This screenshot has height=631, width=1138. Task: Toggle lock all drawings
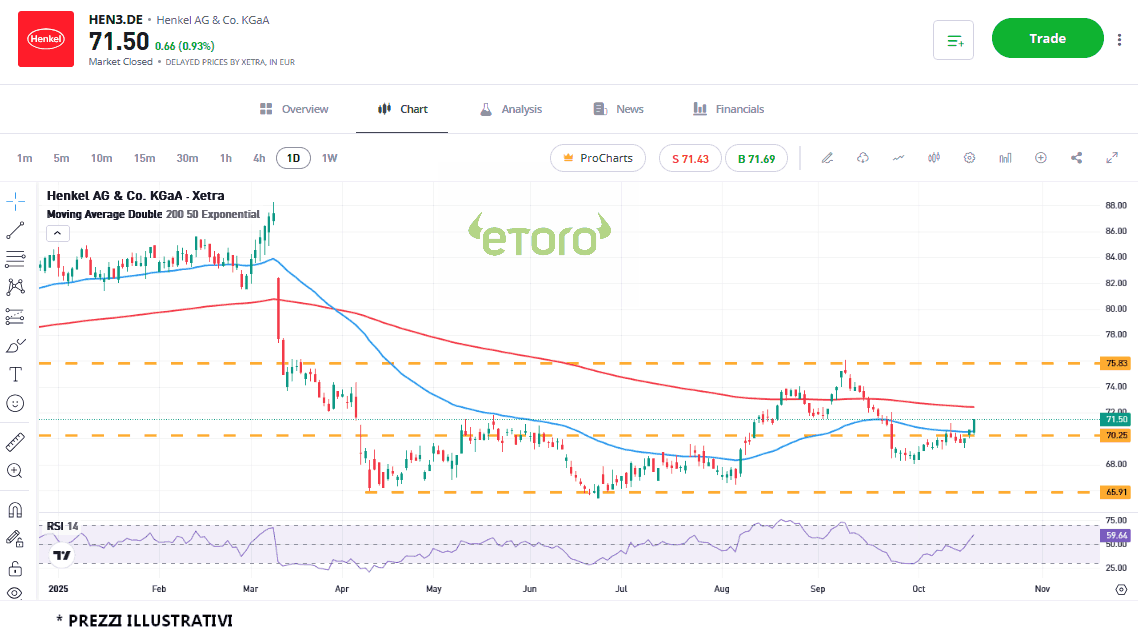click(x=15, y=568)
